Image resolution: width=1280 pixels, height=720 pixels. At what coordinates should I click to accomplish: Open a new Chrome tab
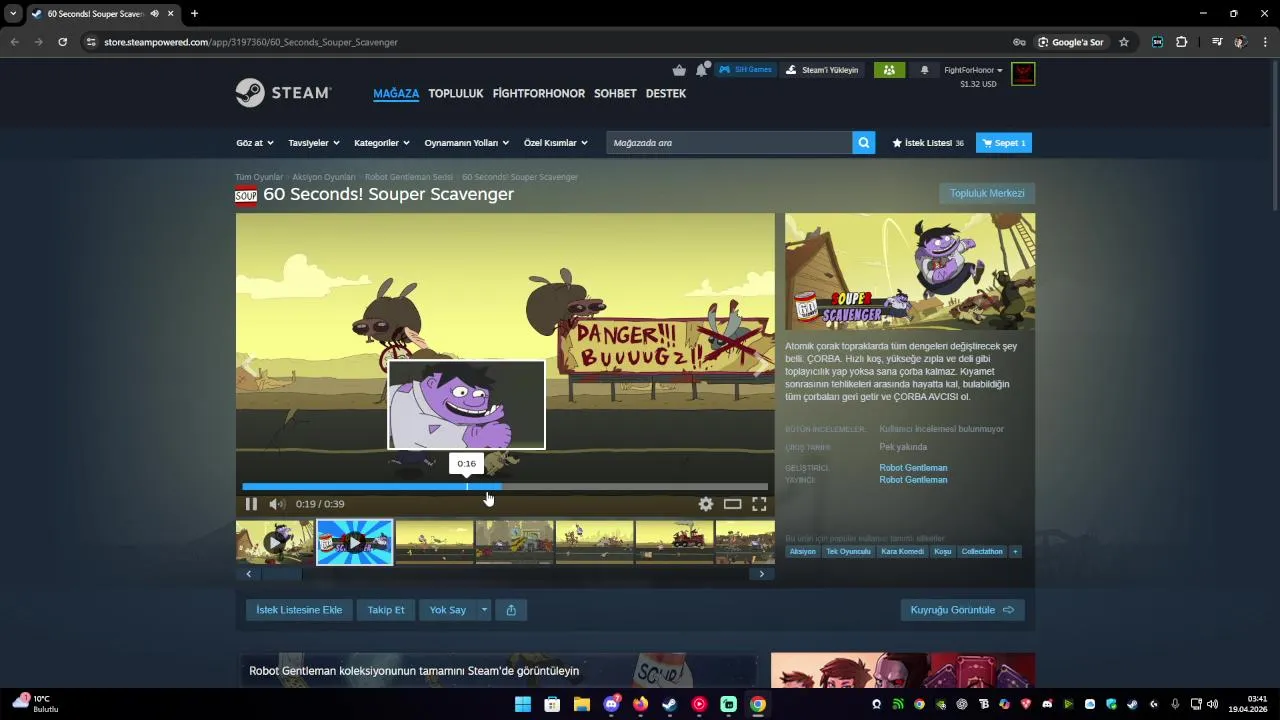(194, 13)
